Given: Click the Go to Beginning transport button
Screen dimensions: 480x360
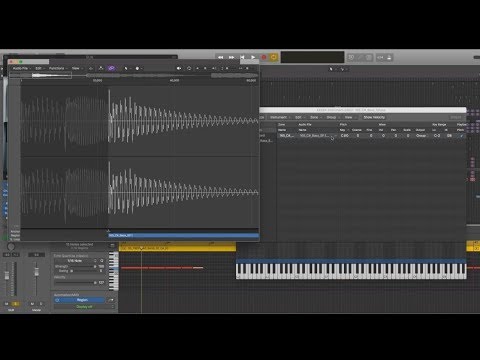Looking at the screenshot, I should pos(242,57).
